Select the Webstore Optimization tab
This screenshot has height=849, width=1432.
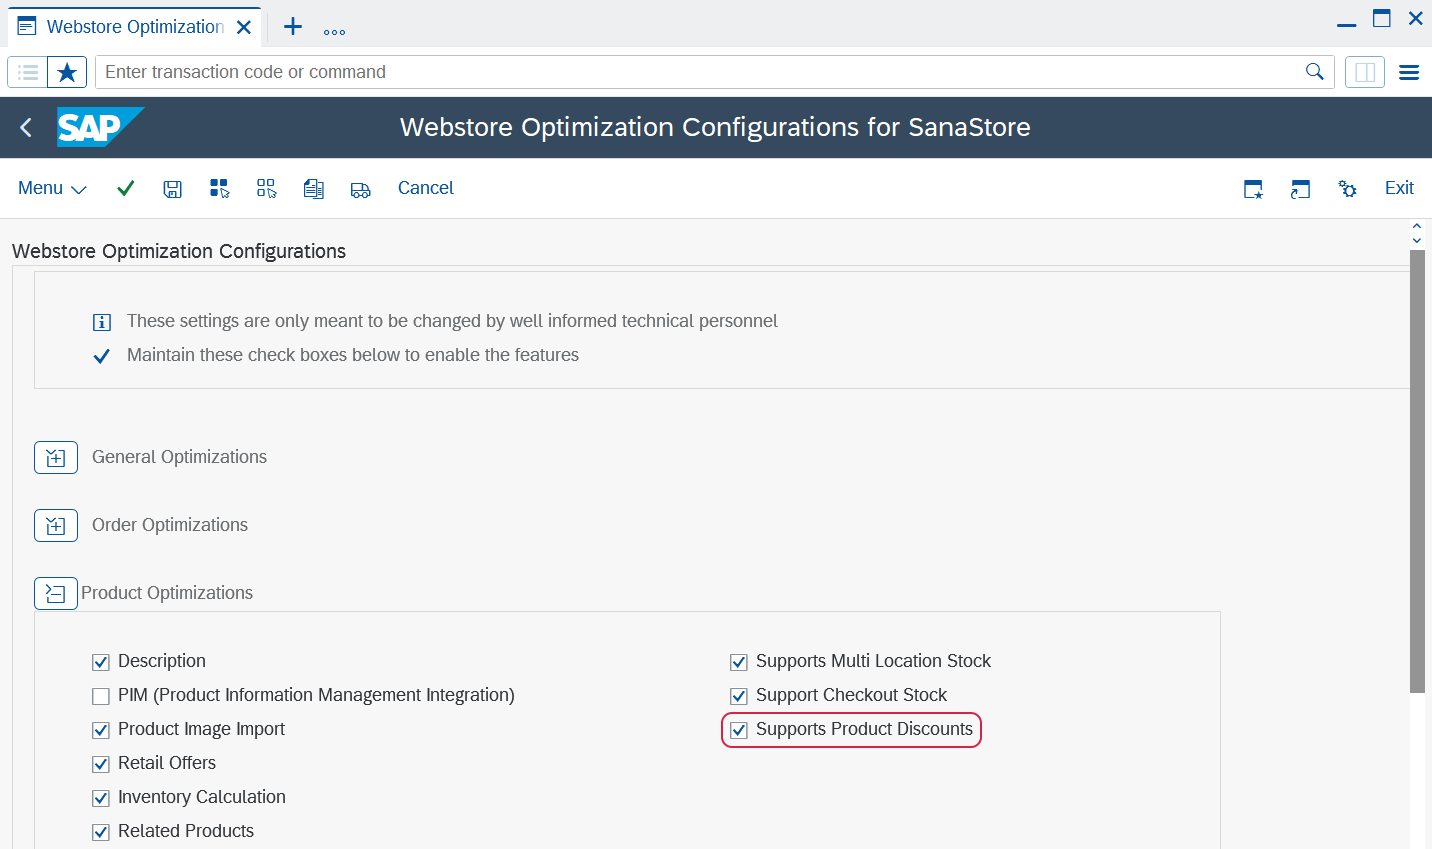click(135, 27)
